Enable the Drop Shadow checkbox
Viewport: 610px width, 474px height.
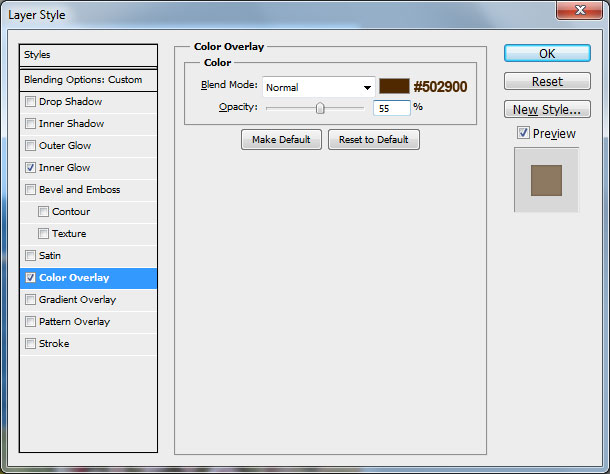pos(30,102)
